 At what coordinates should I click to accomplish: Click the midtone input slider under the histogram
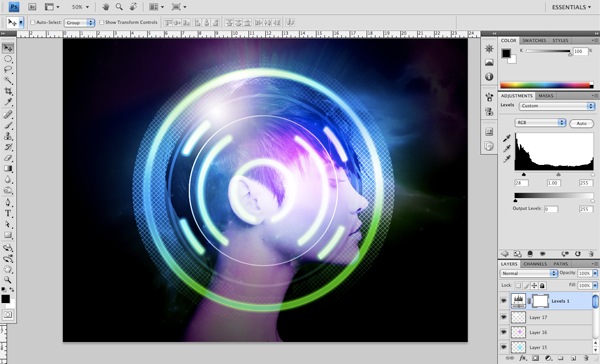(x=558, y=175)
